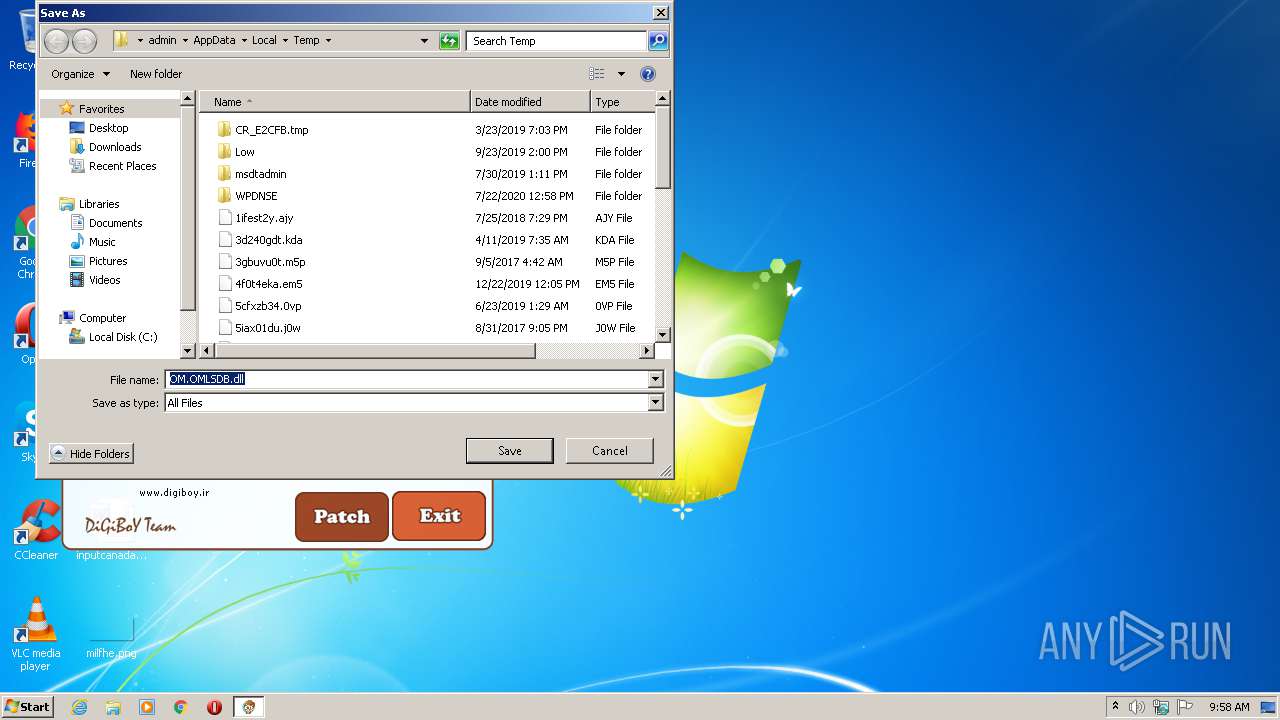Select file 3d240gdt.kda
The height and width of the screenshot is (720, 1280).
pyautogui.click(x=268, y=240)
